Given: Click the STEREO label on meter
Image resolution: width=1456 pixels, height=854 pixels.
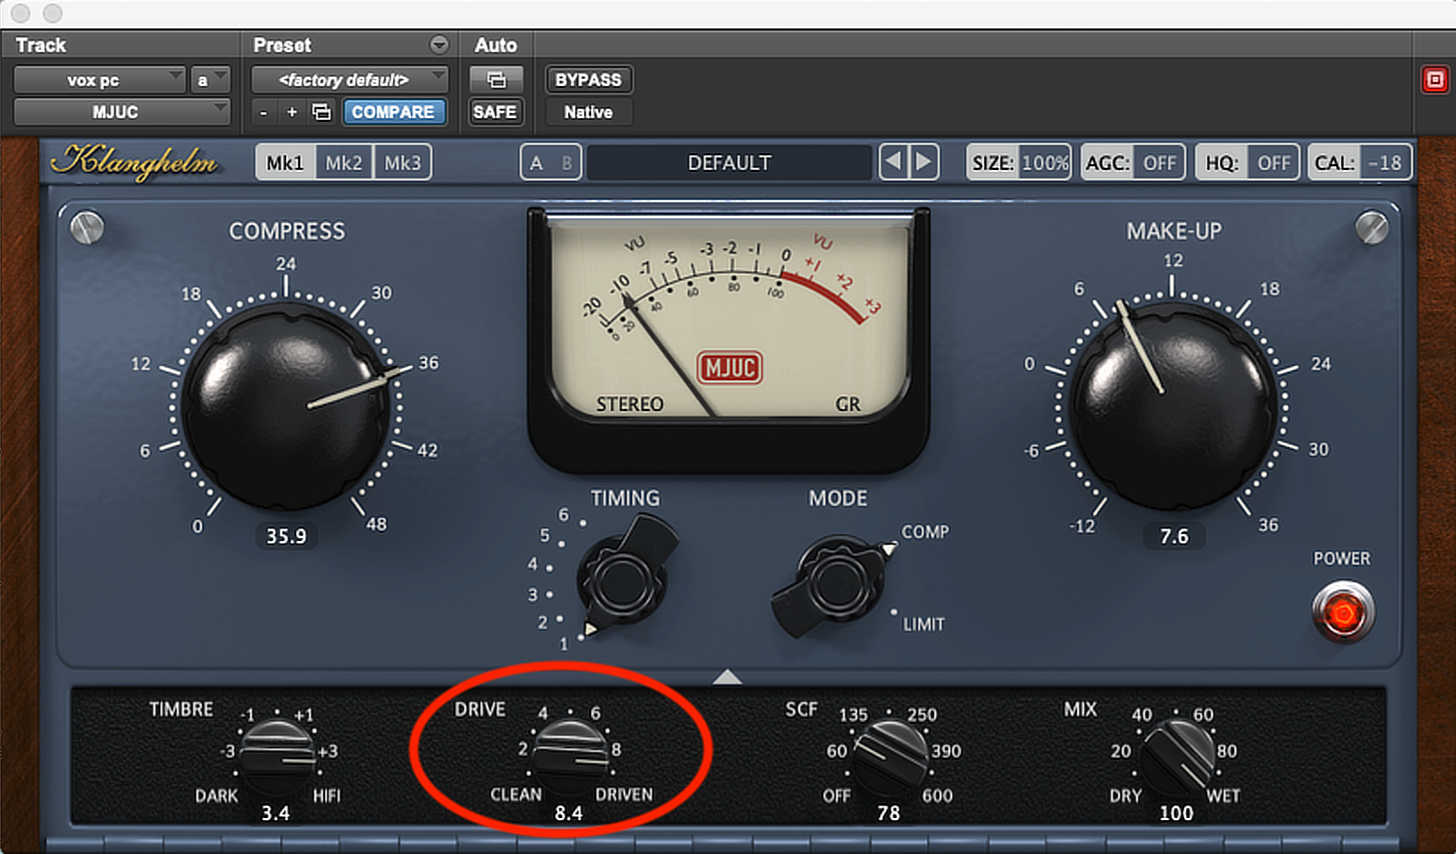Looking at the screenshot, I should 630,404.
